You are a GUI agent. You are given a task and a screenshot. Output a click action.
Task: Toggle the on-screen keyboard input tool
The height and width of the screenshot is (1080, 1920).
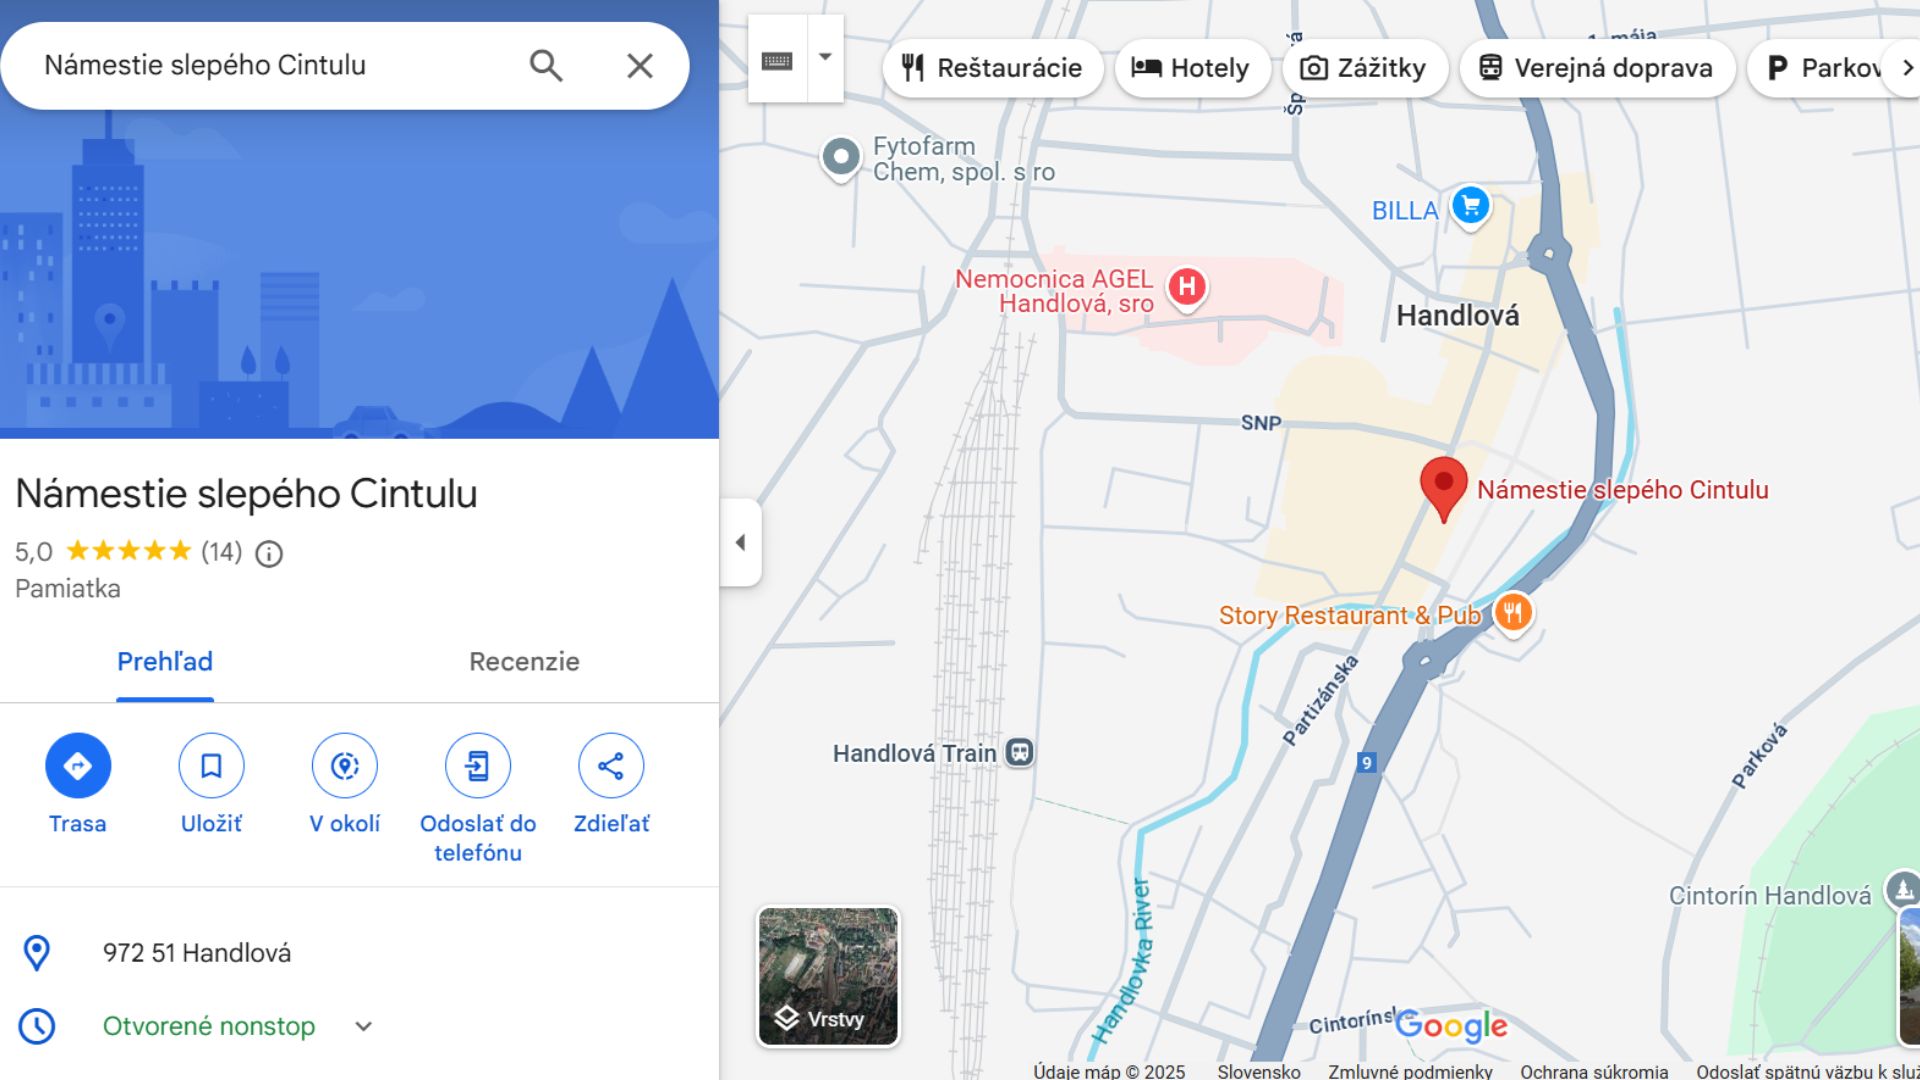(x=777, y=59)
